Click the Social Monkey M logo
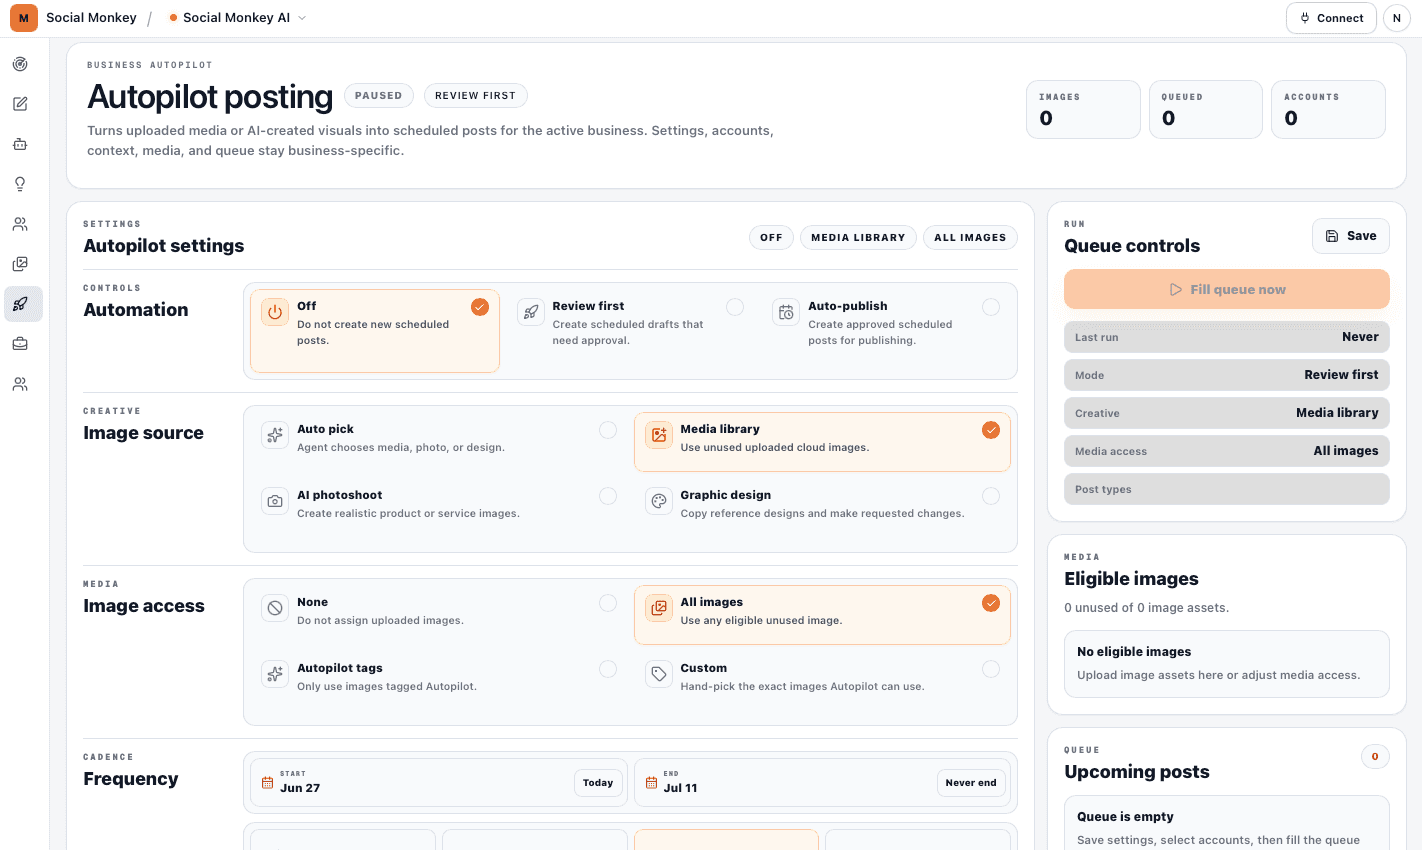The width and height of the screenshot is (1422, 850). 24,18
